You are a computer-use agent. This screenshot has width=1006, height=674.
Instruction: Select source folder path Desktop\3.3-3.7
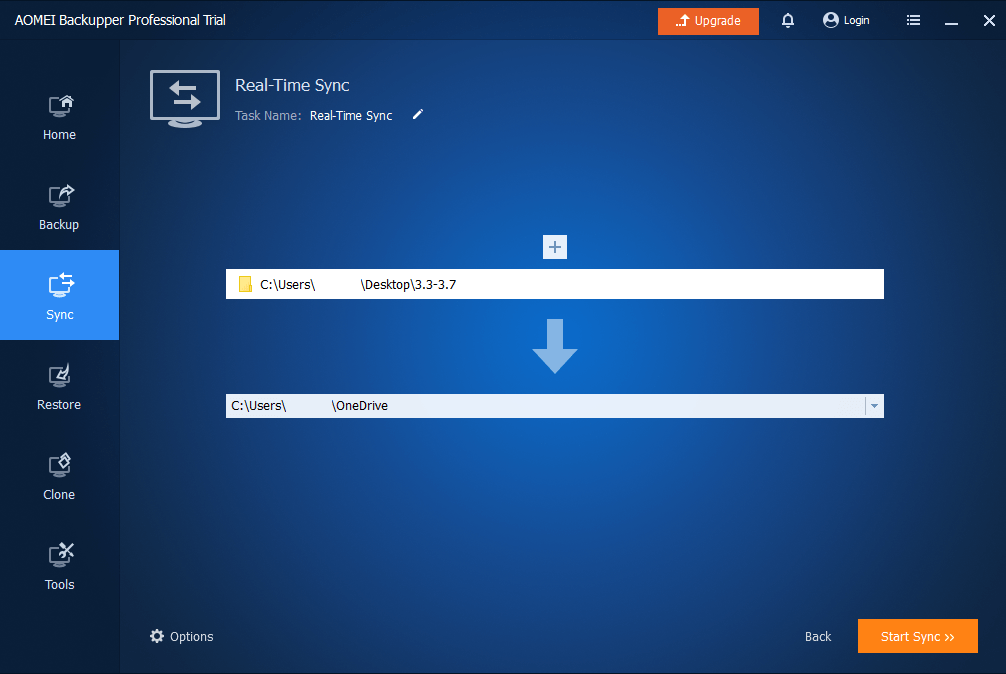[x=554, y=284]
